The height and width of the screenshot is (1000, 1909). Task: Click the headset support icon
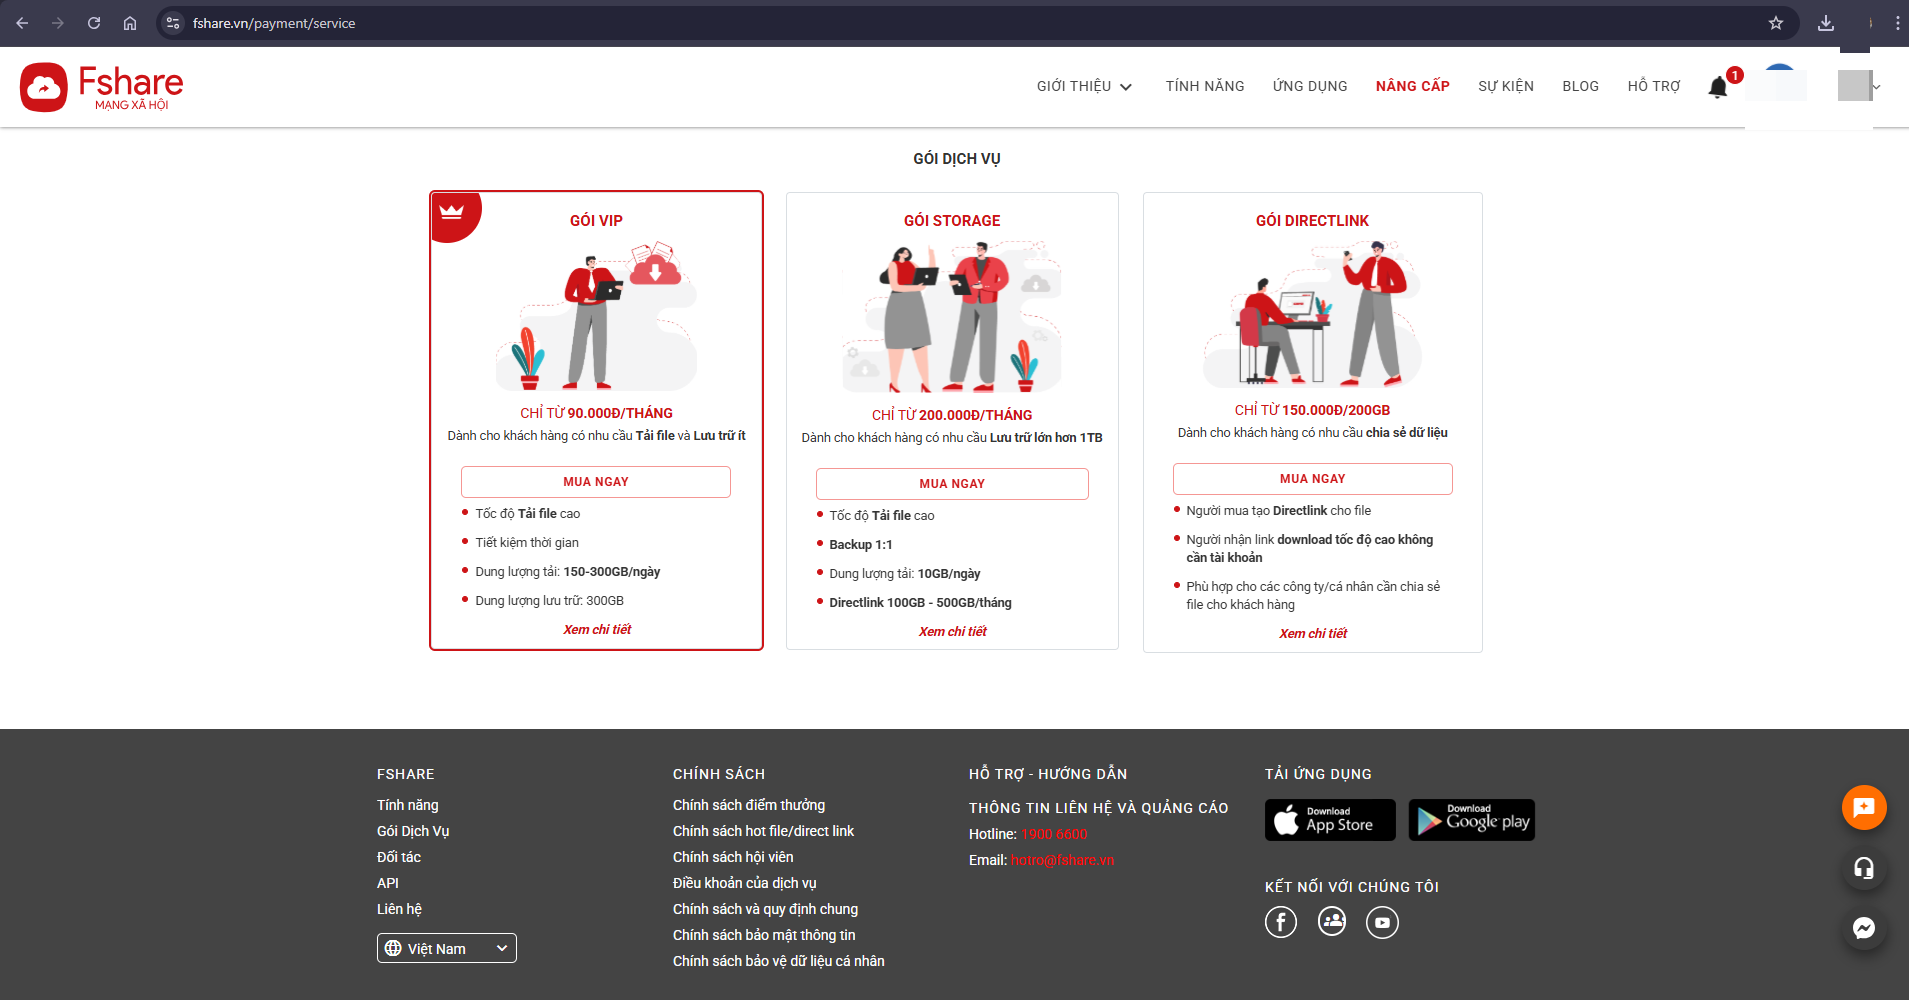(1864, 868)
